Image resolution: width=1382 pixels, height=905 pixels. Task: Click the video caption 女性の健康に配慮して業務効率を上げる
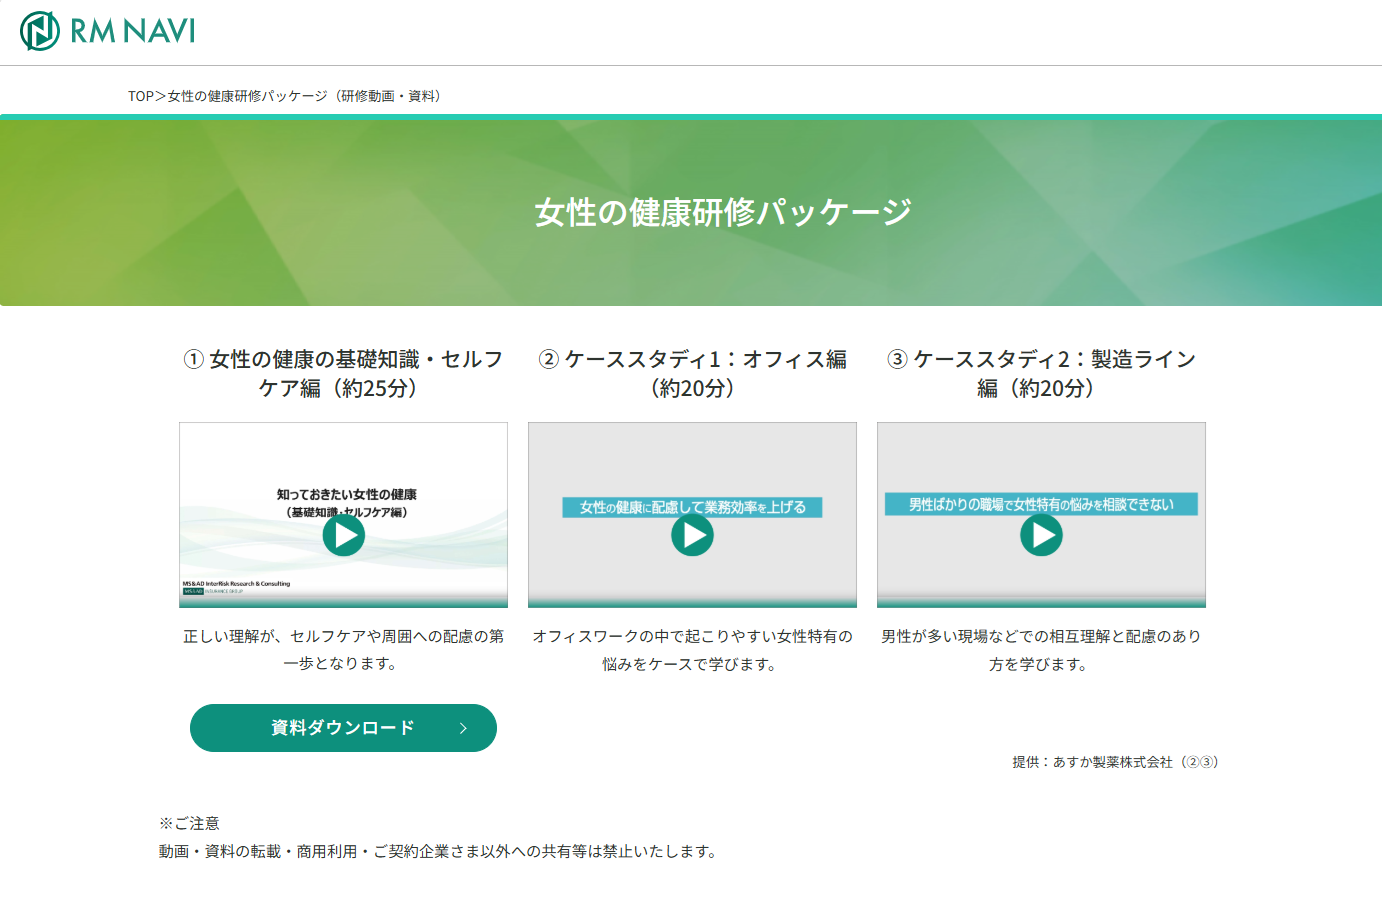coord(692,507)
